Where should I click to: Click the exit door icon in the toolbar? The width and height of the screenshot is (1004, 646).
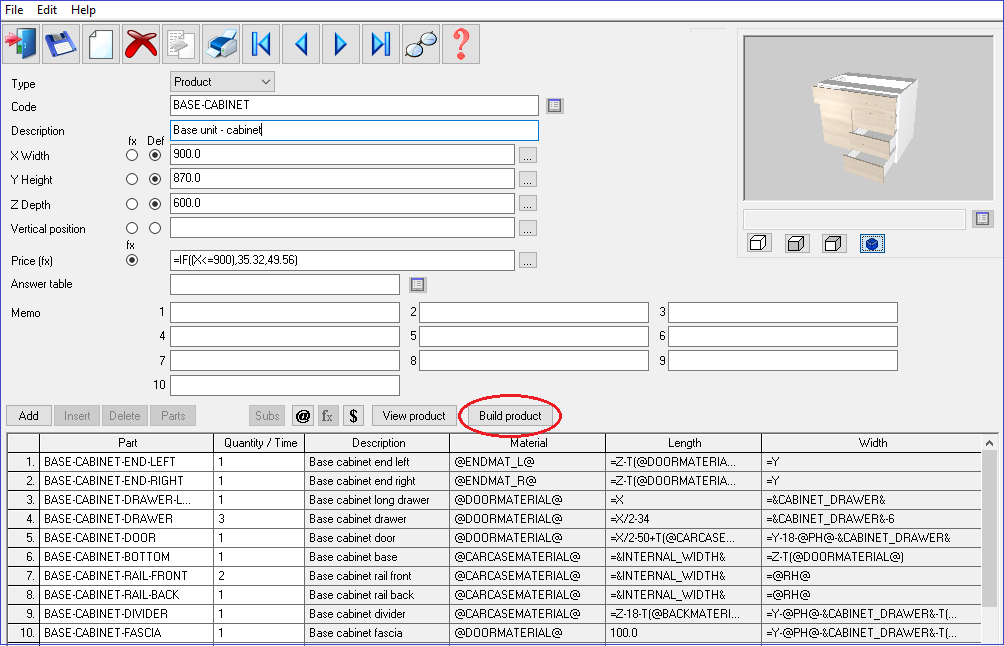21,44
